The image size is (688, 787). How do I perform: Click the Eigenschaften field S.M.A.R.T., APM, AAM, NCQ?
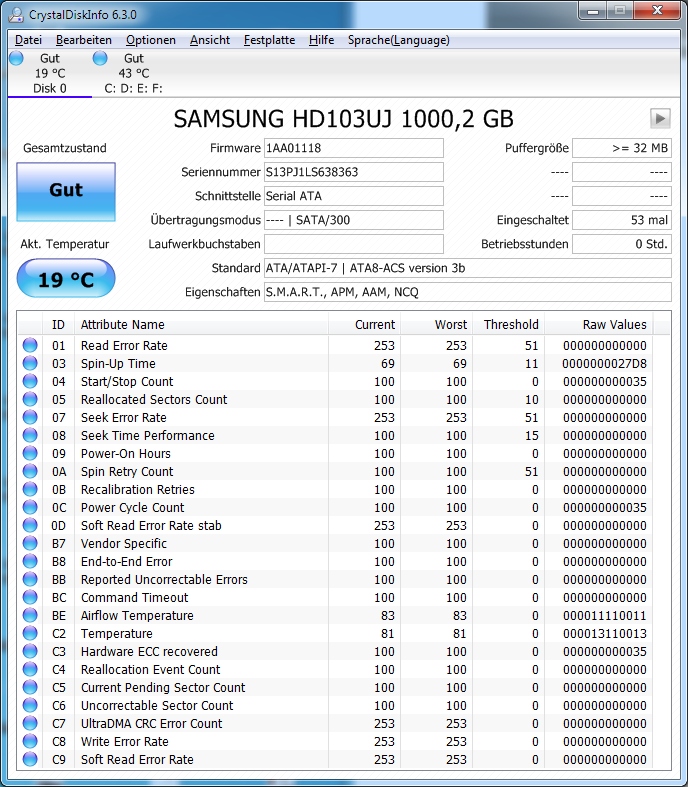(x=468, y=292)
